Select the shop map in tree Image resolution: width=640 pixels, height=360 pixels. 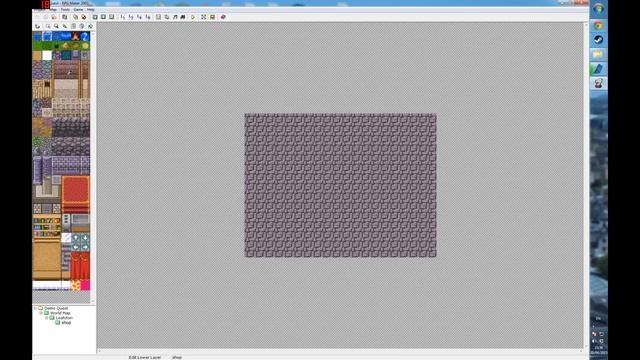[66, 323]
